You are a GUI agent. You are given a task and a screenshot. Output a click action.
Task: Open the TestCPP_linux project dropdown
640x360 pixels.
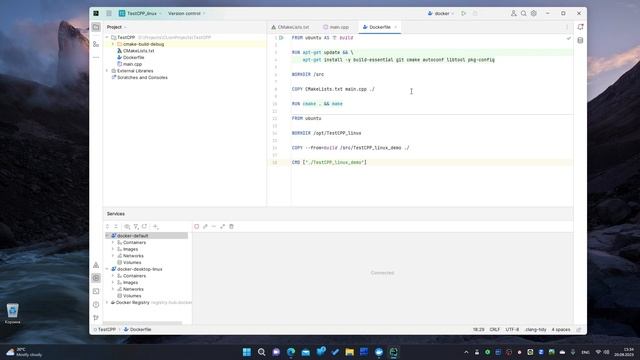point(140,13)
